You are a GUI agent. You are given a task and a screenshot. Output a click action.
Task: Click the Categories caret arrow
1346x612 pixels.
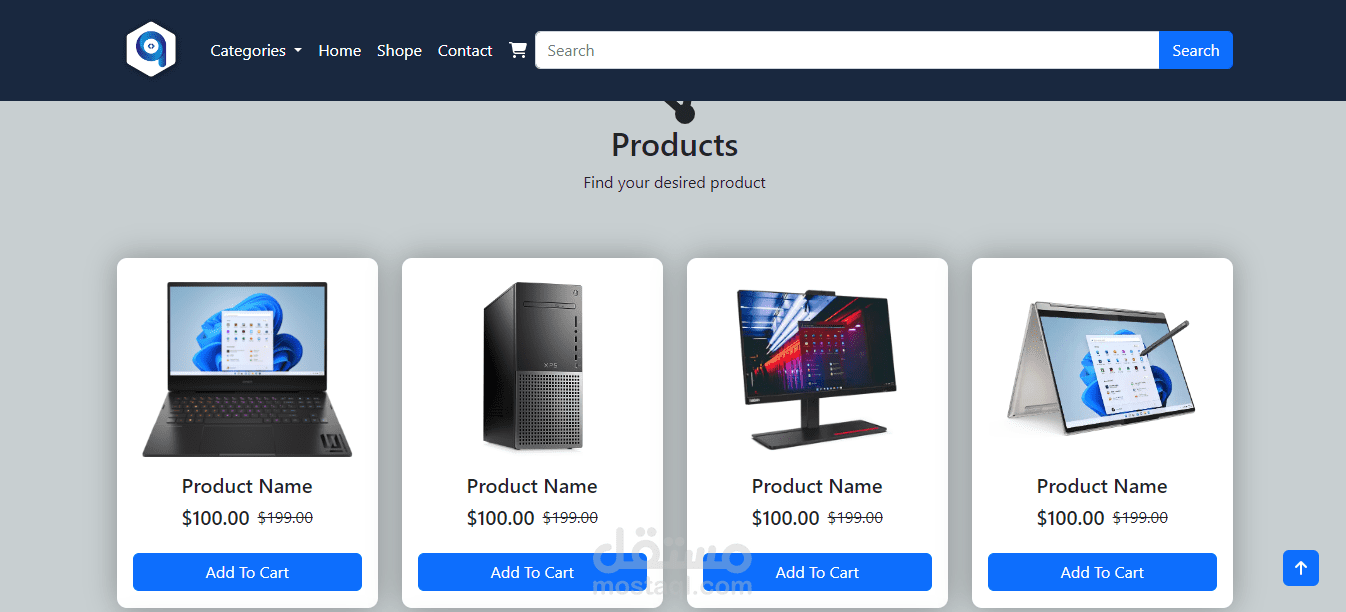point(298,51)
